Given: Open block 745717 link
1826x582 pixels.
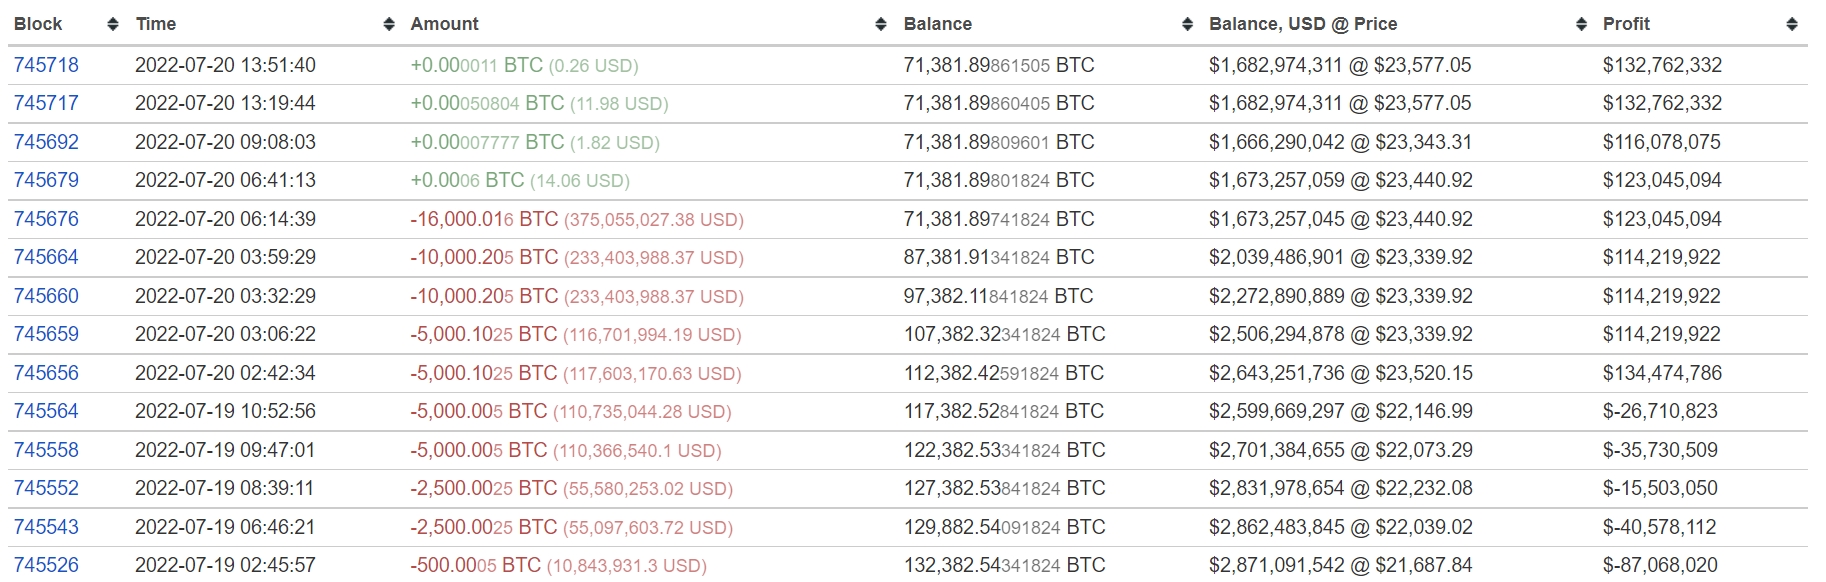Looking at the screenshot, I should coord(46,103).
